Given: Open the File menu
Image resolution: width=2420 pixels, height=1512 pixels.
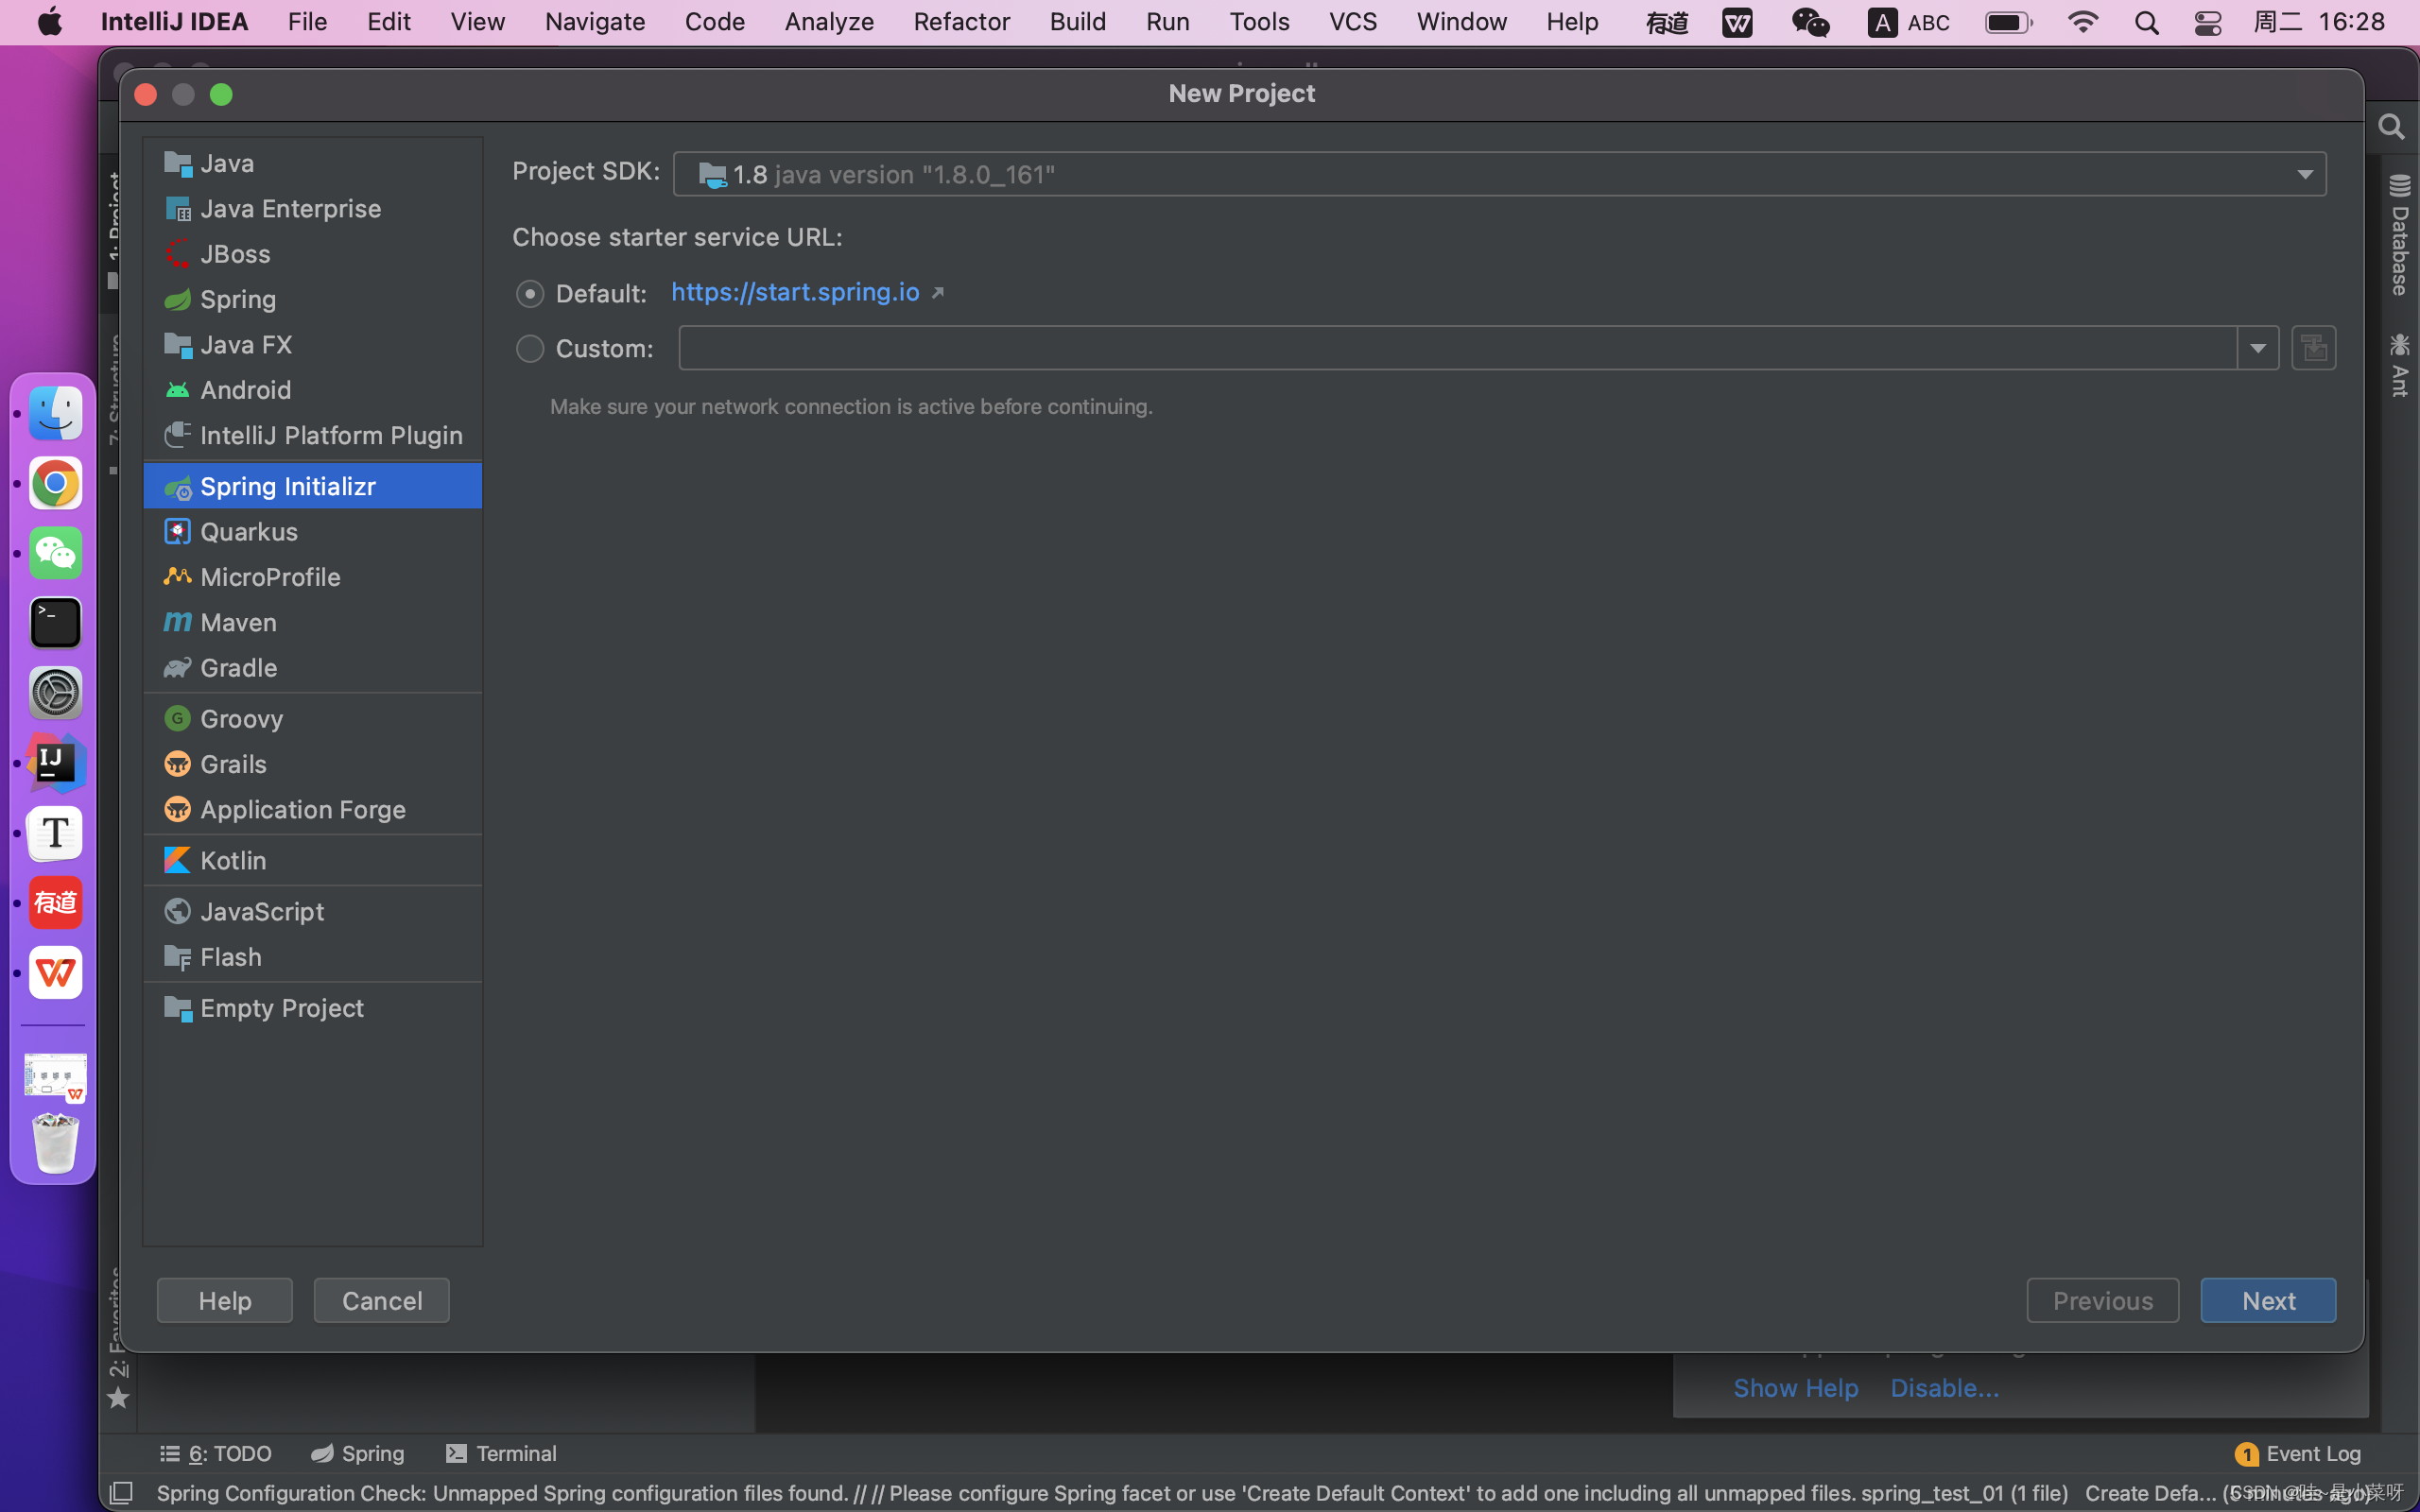Looking at the screenshot, I should point(307,22).
